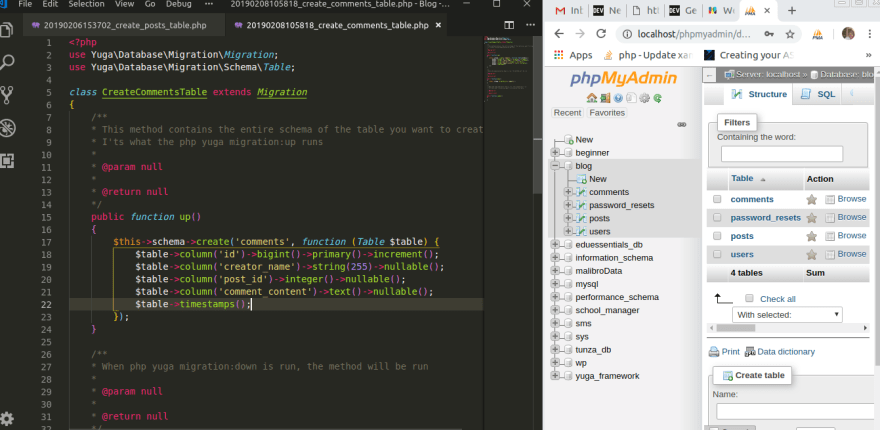880x430 pixels.
Task: Split the VS Code editor layout
Action: [x=509, y=25]
